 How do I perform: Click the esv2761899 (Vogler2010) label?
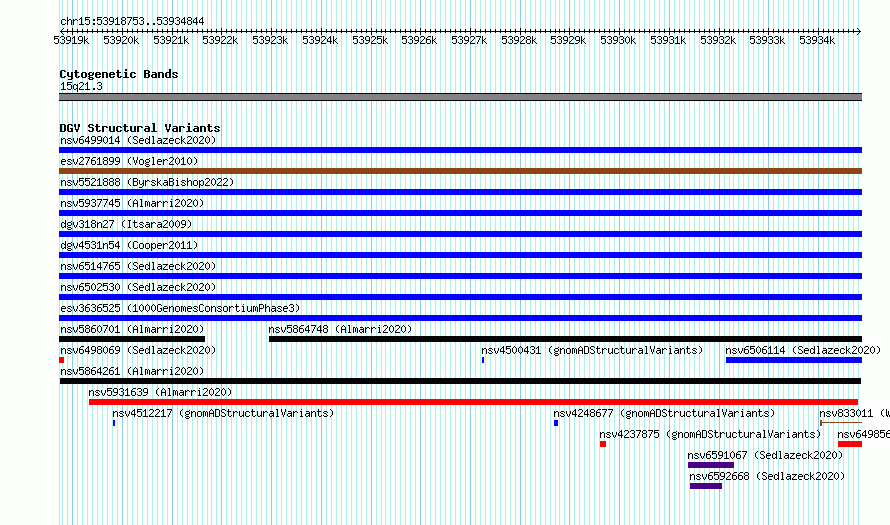[x=129, y=161]
